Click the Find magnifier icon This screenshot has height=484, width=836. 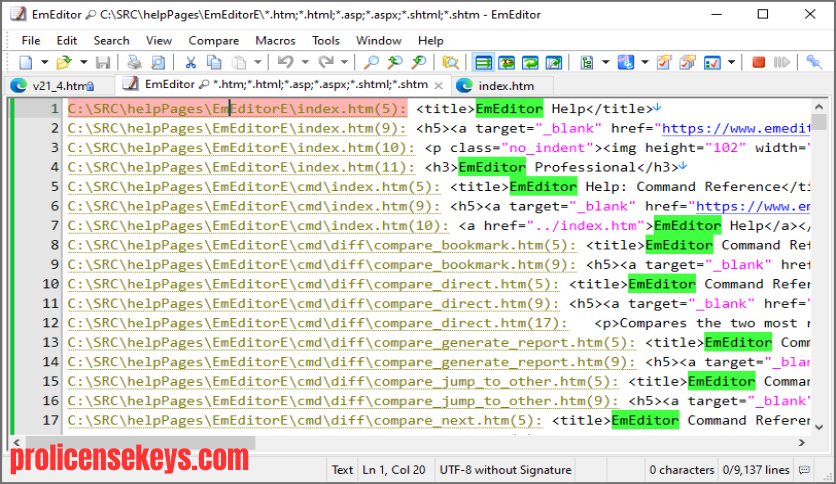pyautogui.click(x=371, y=62)
